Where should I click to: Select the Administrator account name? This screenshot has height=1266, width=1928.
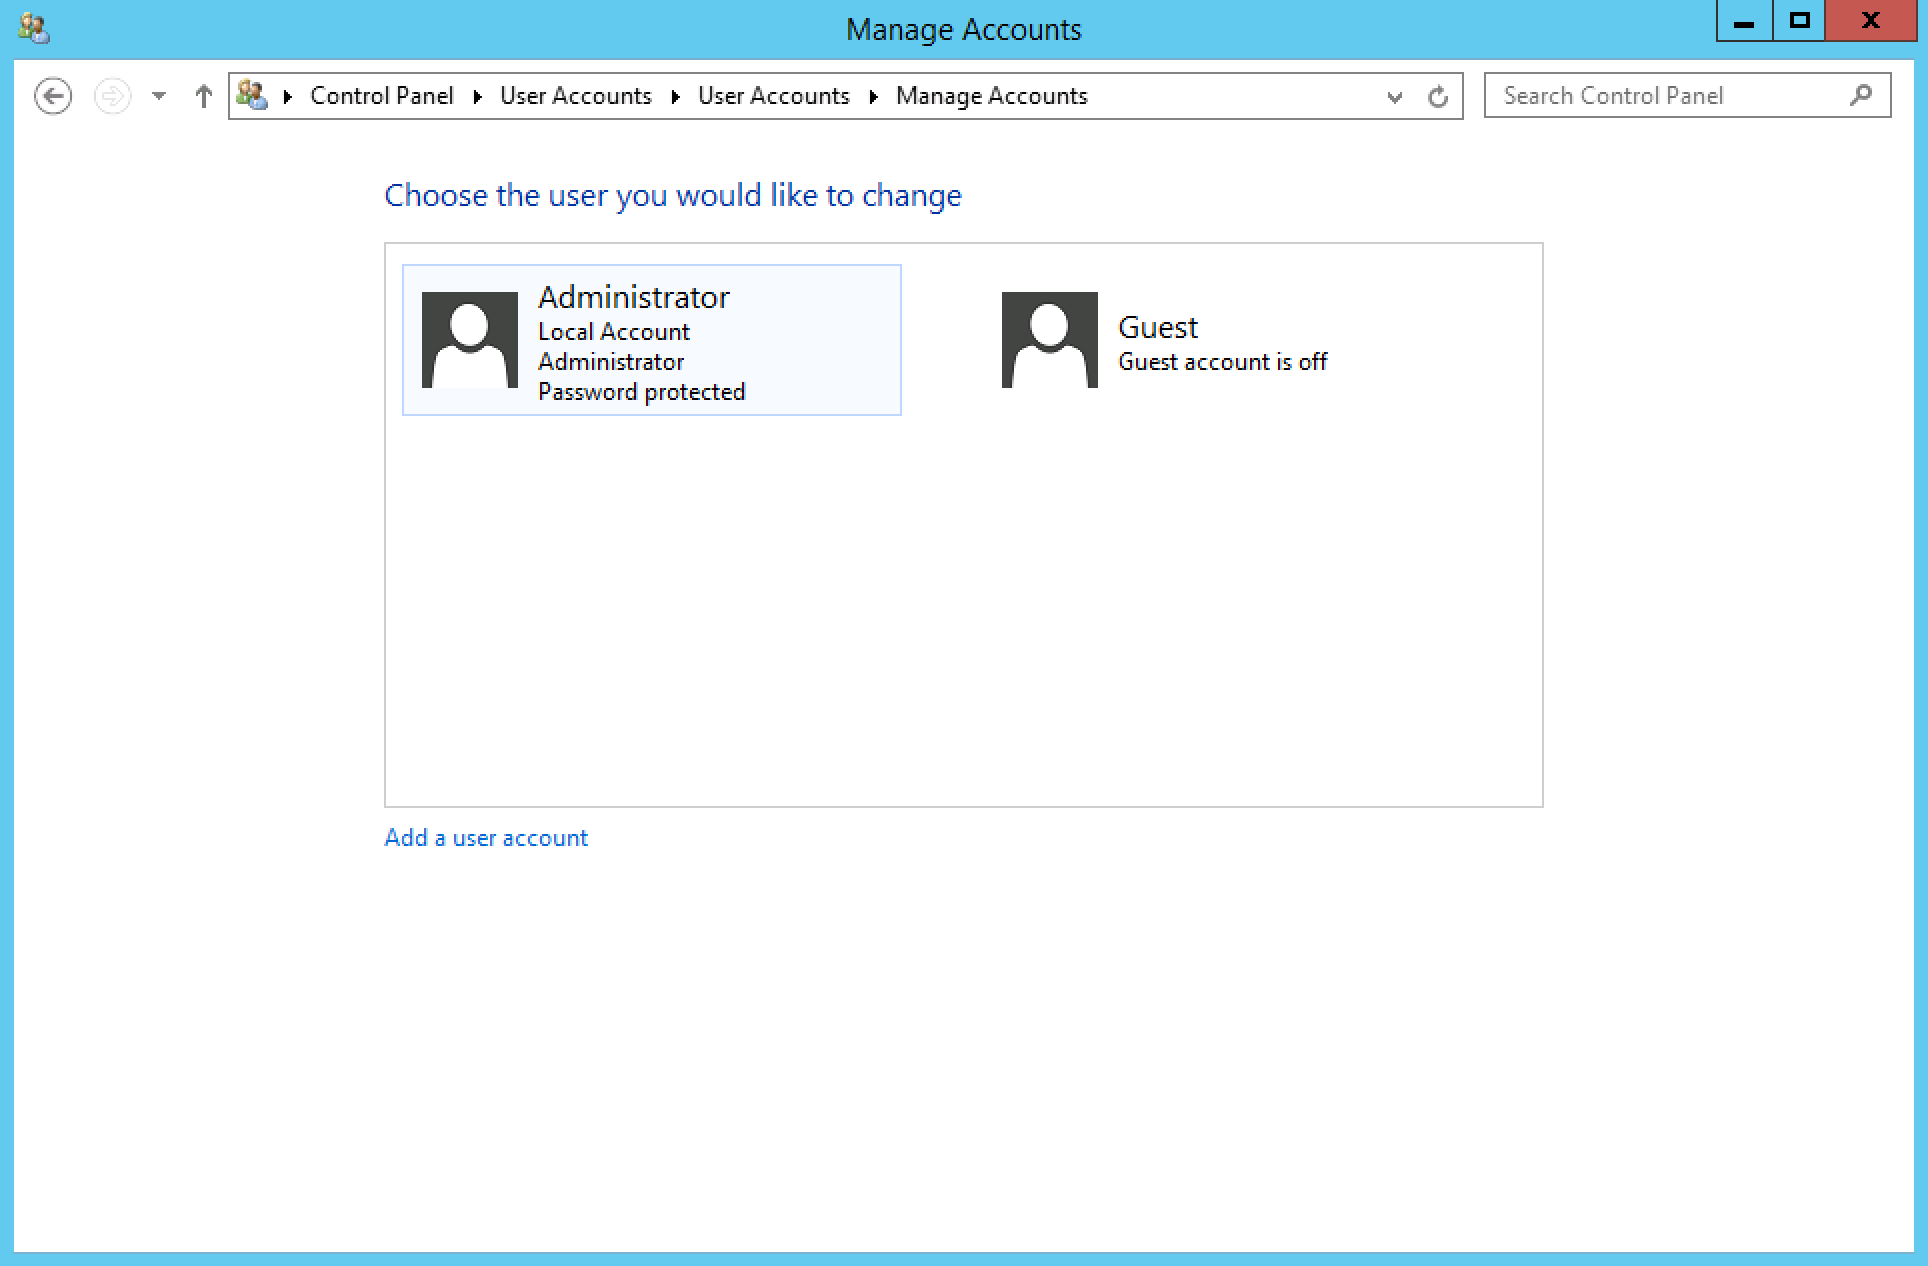[633, 297]
